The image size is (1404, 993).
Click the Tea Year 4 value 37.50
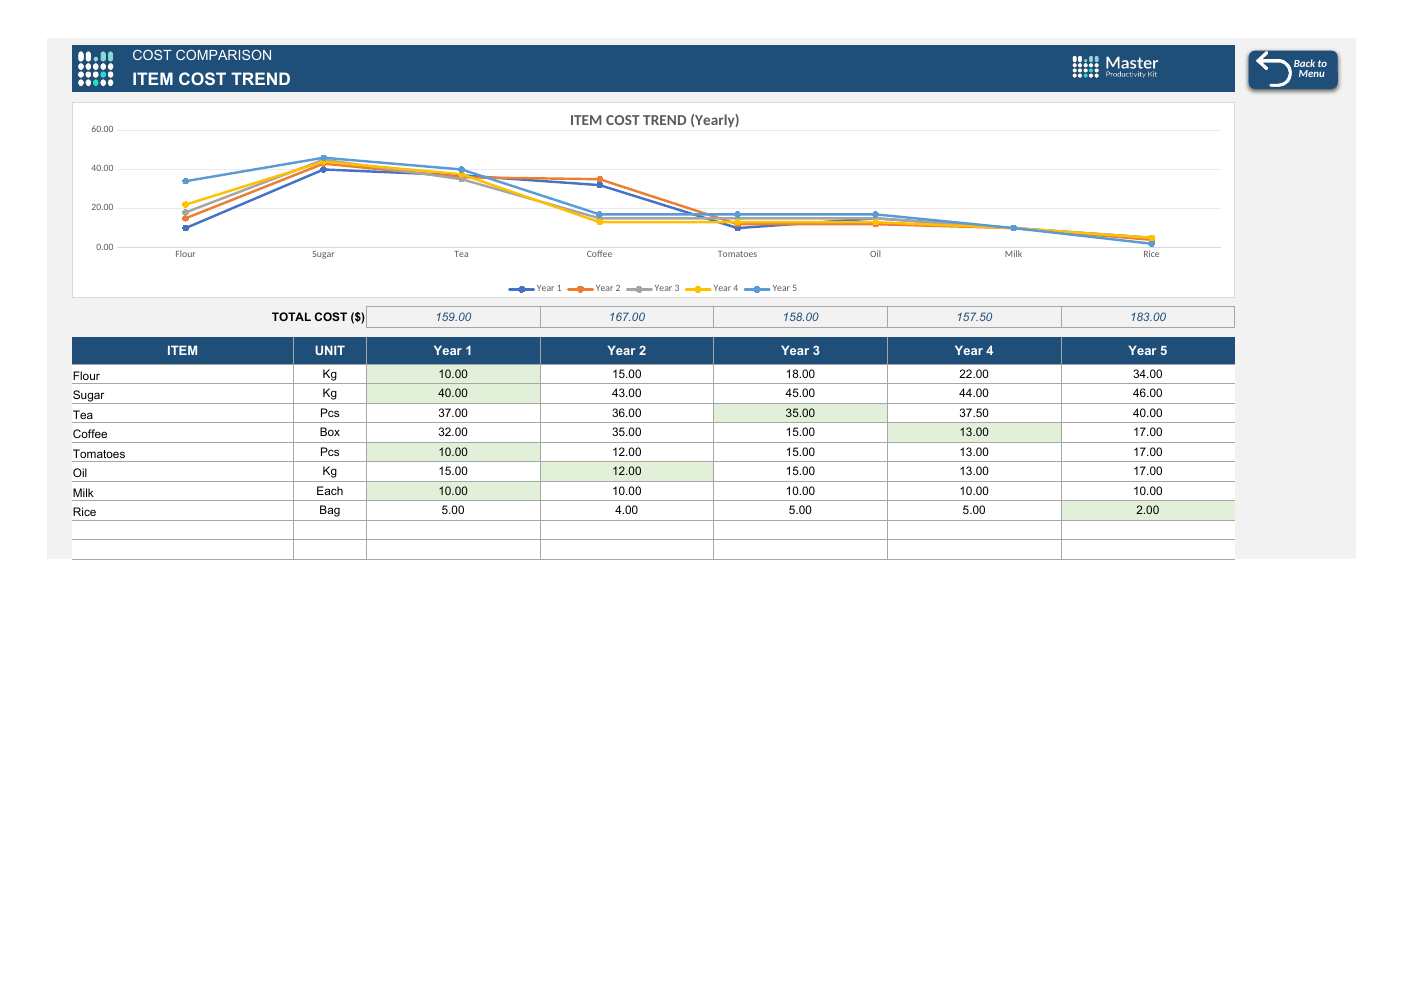[974, 414]
